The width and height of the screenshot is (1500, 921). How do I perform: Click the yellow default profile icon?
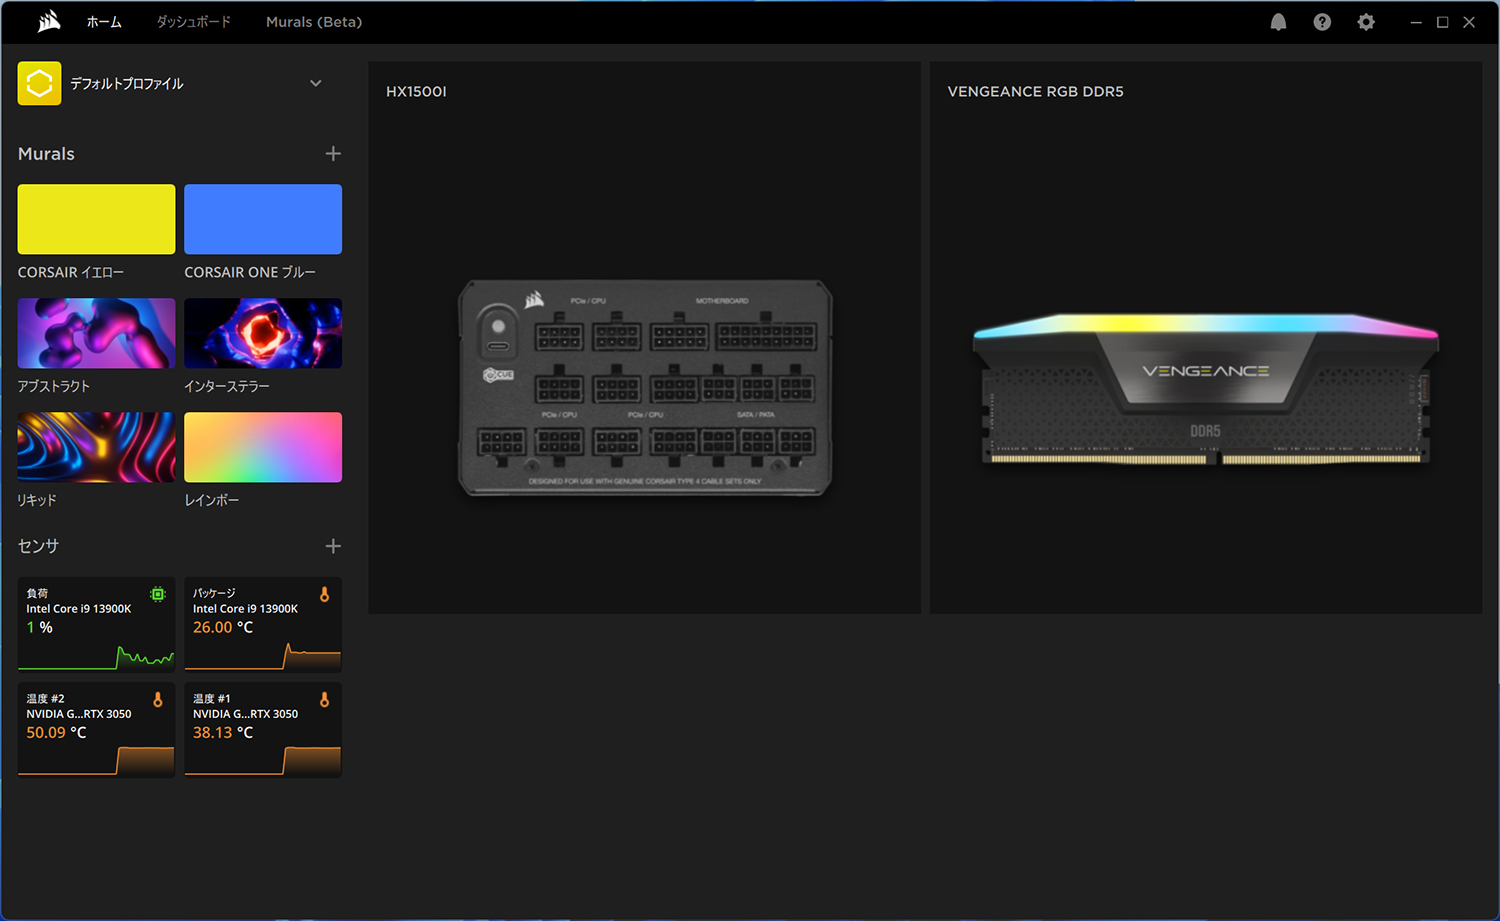(x=39, y=84)
